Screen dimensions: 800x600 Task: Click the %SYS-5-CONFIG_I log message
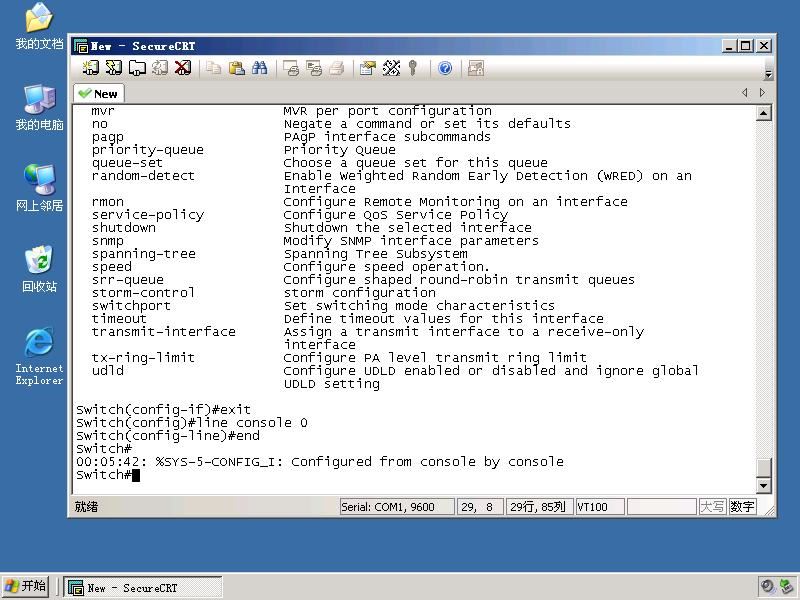pos(320,462)
